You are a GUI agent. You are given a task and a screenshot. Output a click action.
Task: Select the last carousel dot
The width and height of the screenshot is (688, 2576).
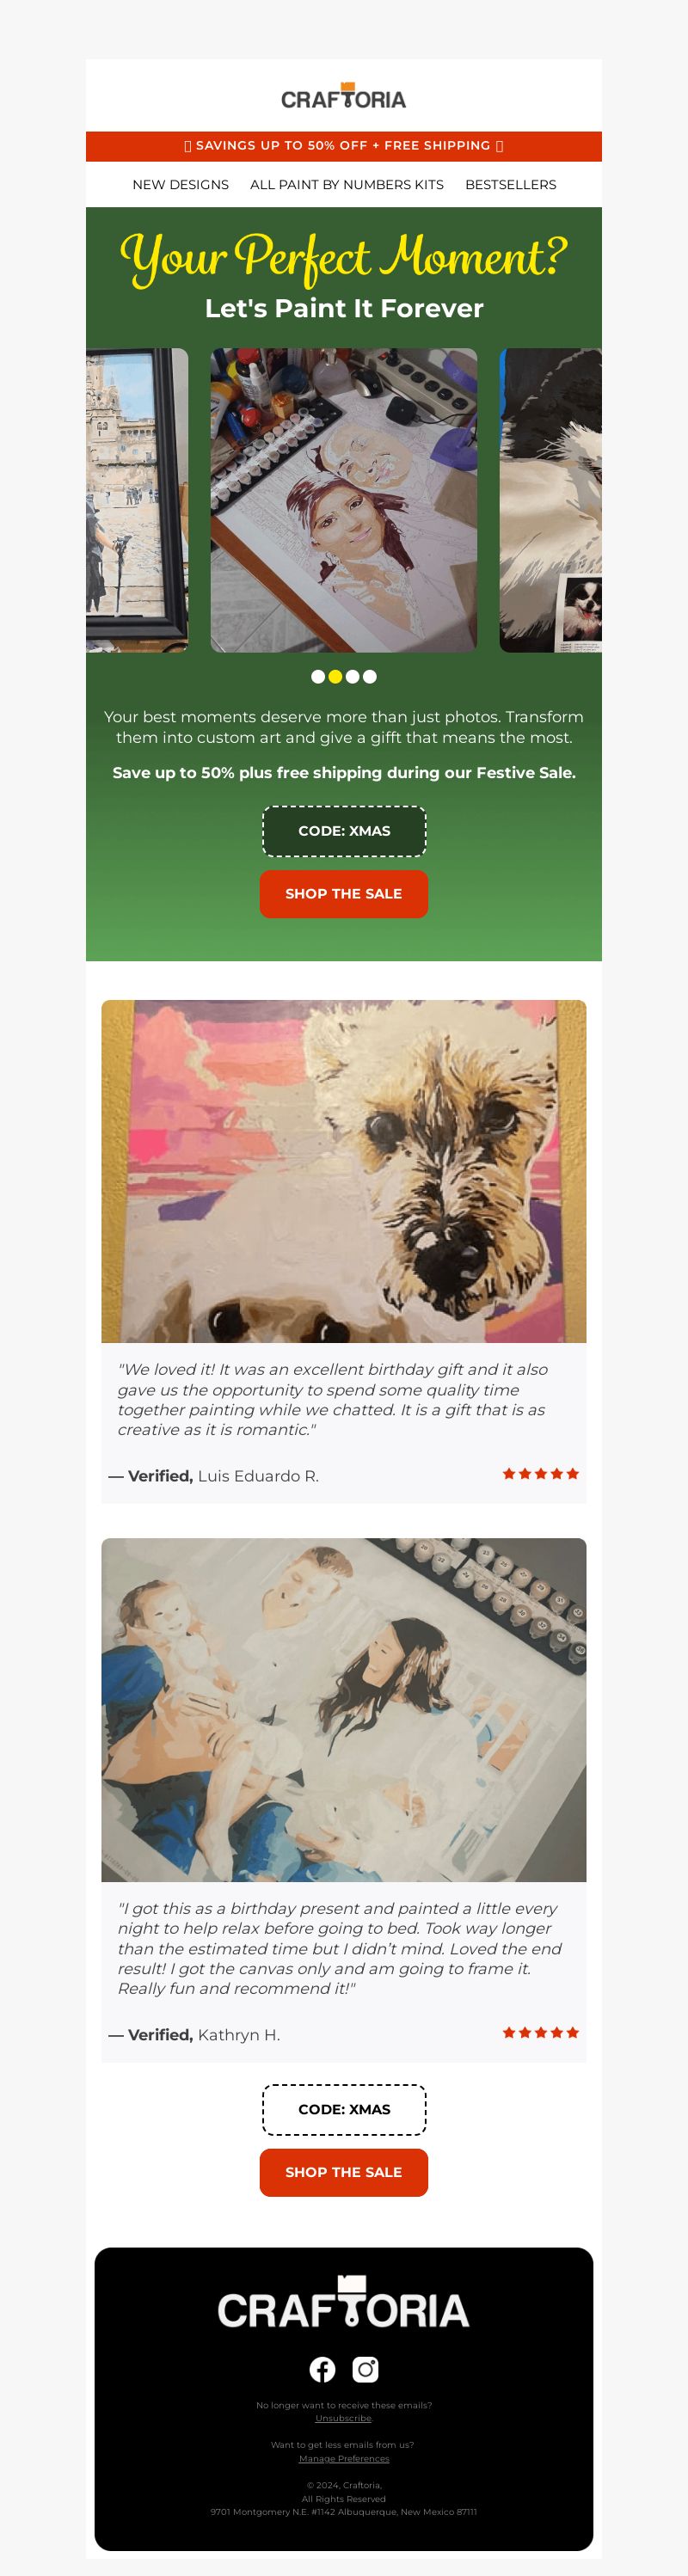tap(370, 677)
